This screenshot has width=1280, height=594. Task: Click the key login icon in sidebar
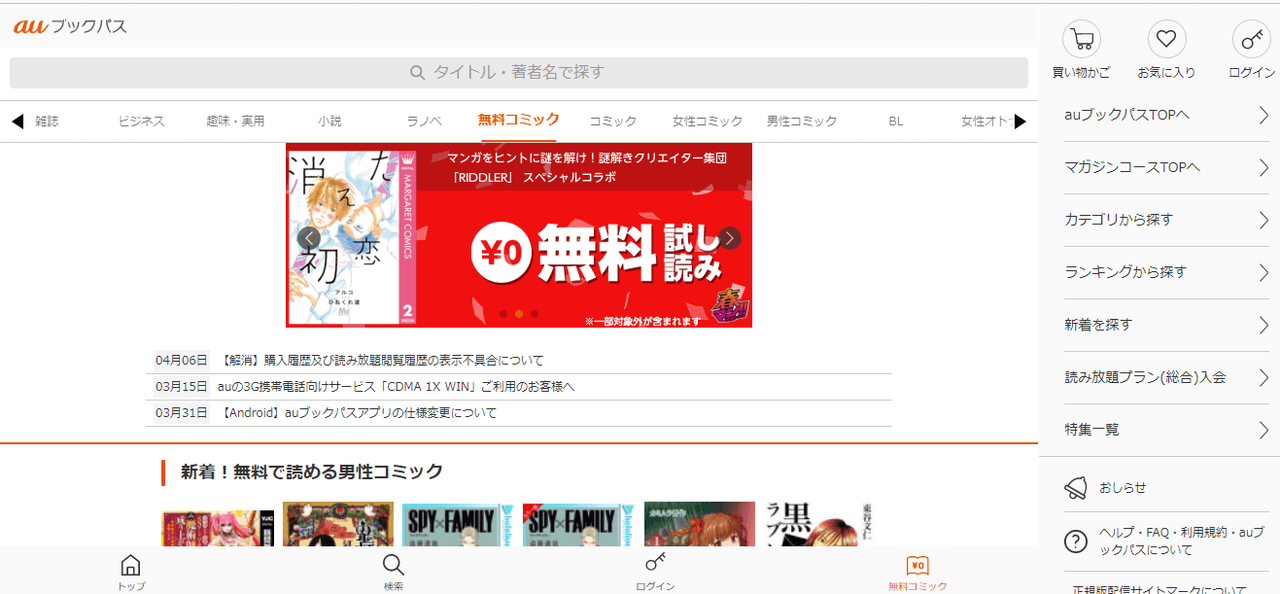click(x=1250, y=40)
